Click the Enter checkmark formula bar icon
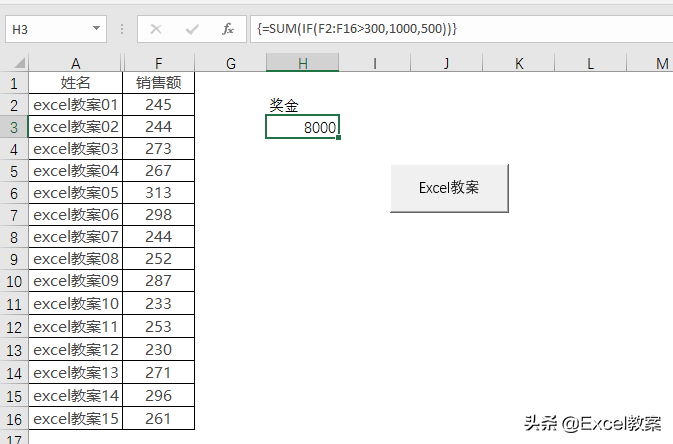This screenshot has width=673, height=444. click(192, 29)
